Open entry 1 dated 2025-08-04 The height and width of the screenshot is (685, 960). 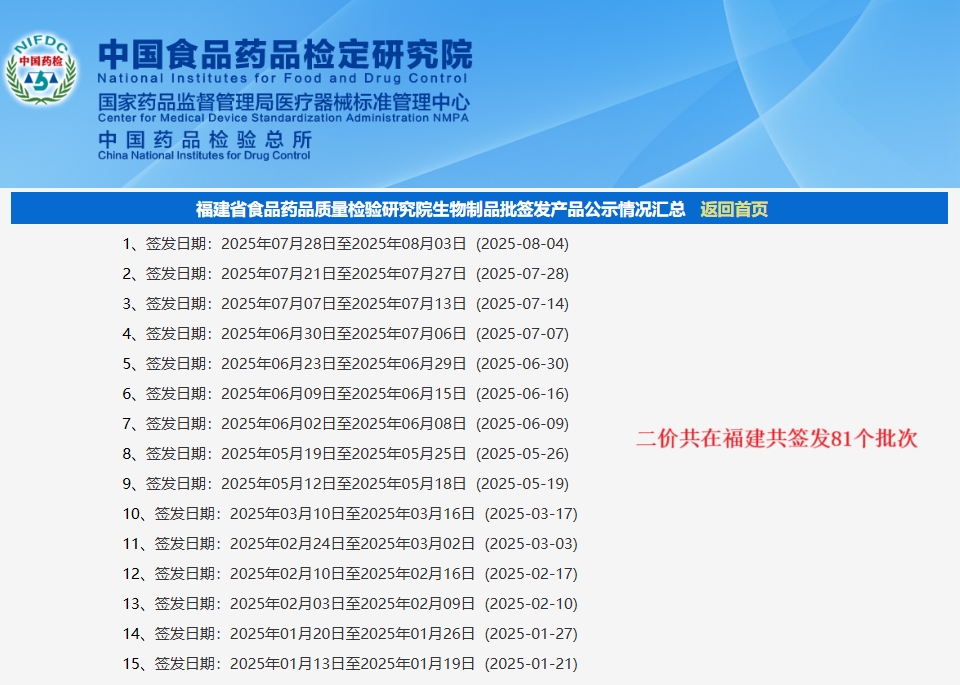(x=345, y=244)
